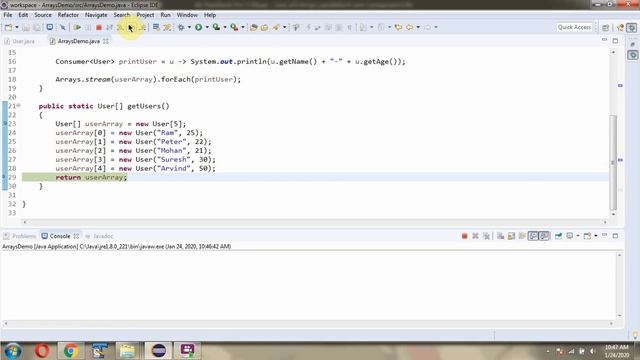This screenshot has width=640, height=360.
Task: Close the ArraysDemo.java tab
Action: click(106, 41)
